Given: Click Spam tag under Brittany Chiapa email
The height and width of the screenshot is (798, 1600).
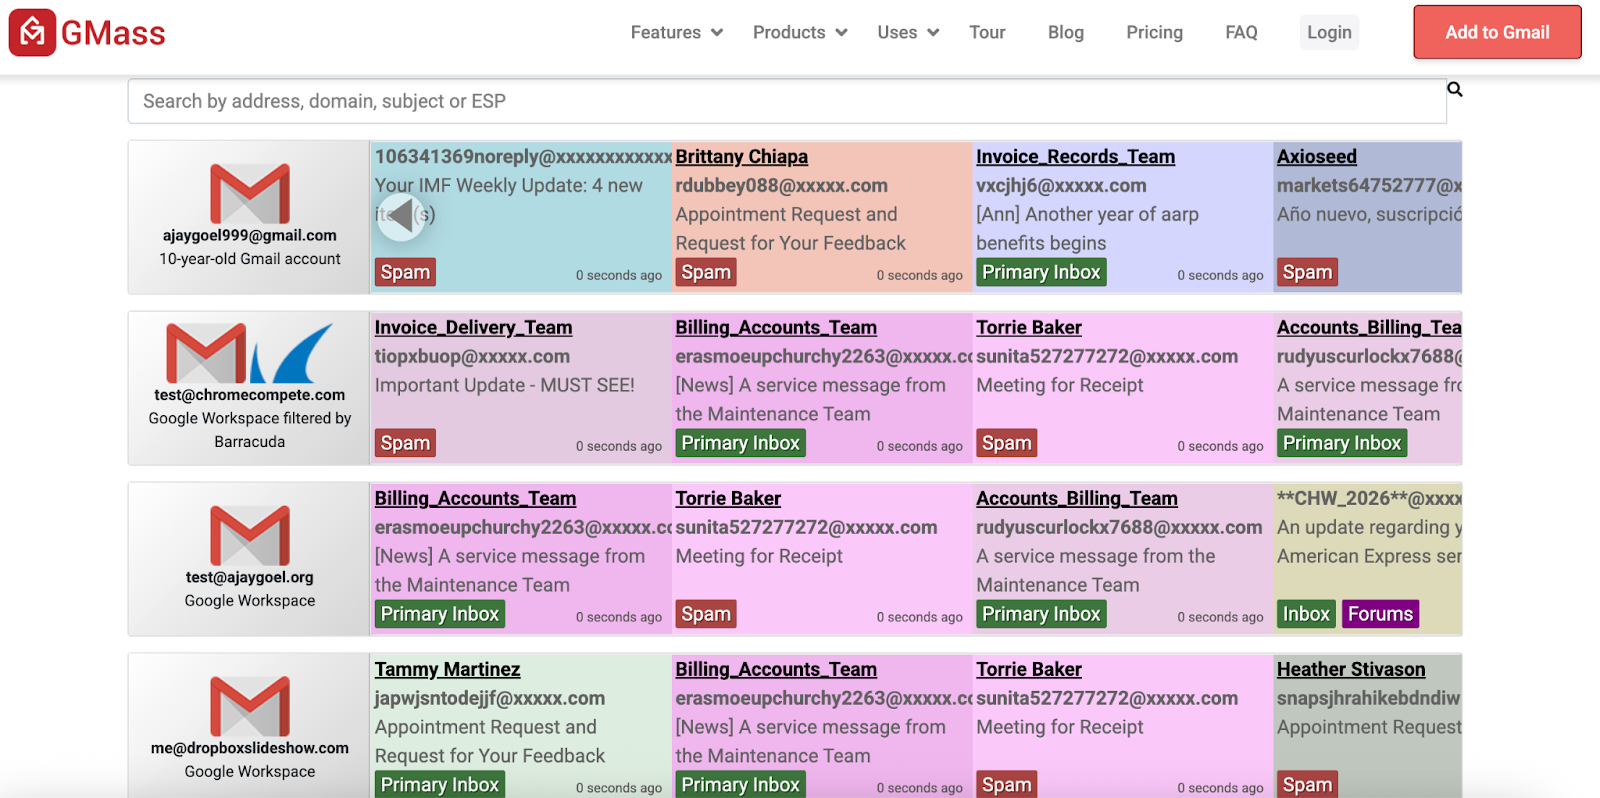Looking at the screenshot, I should [706, 272].
